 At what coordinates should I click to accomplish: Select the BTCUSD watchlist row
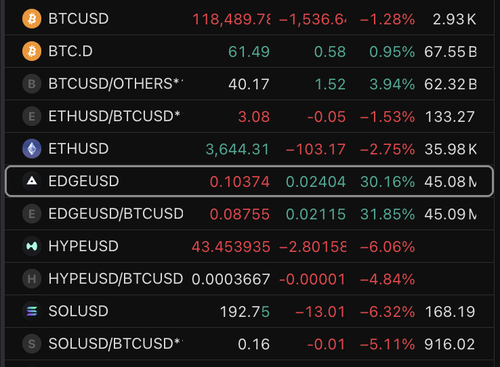pos(249,19)
